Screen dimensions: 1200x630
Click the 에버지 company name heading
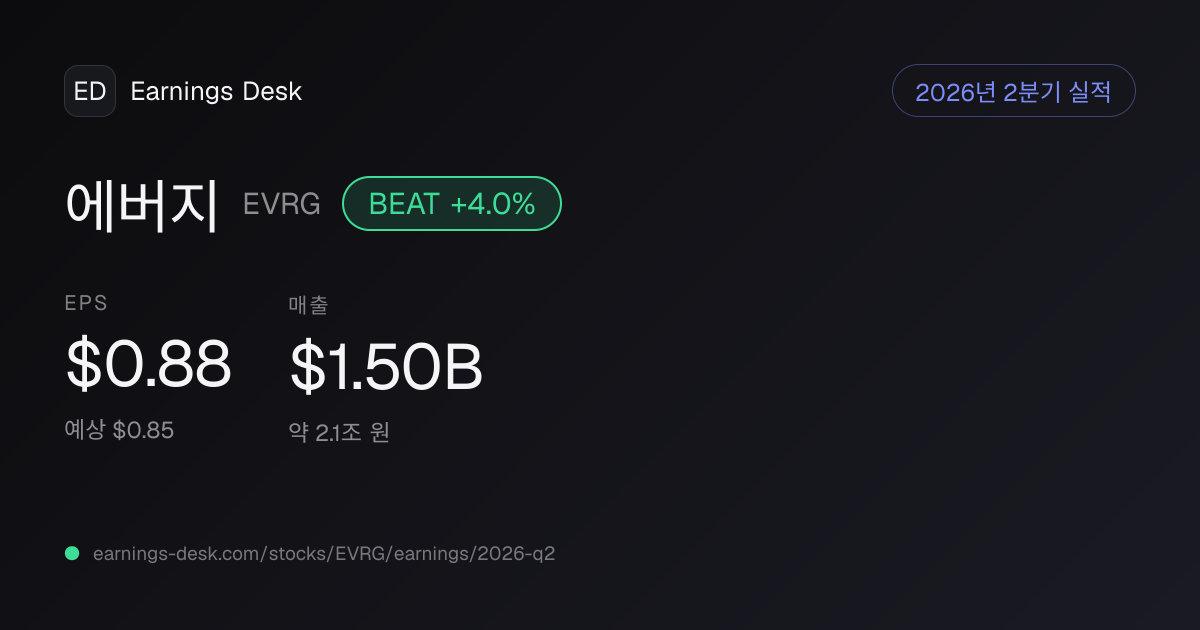[142, 204]
